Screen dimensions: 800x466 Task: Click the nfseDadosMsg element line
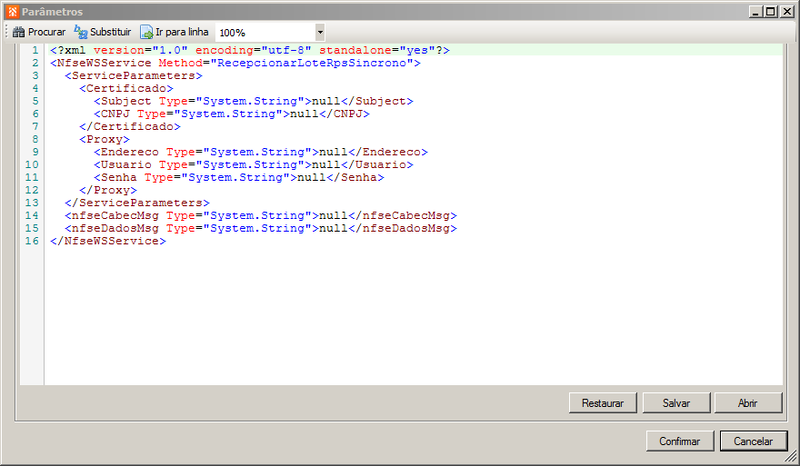click(x=261, y=229)
